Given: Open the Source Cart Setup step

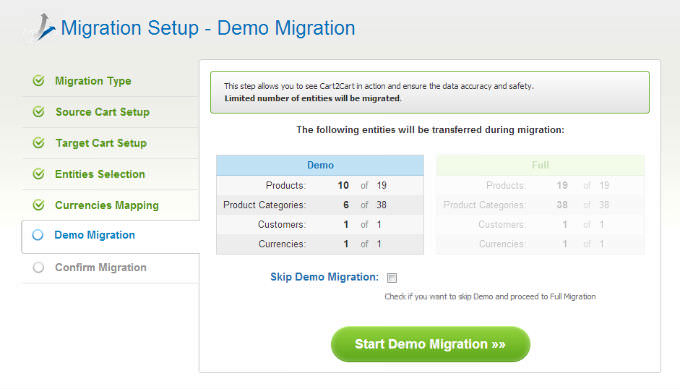Looking at the screenshot, I should click(102, 112).
